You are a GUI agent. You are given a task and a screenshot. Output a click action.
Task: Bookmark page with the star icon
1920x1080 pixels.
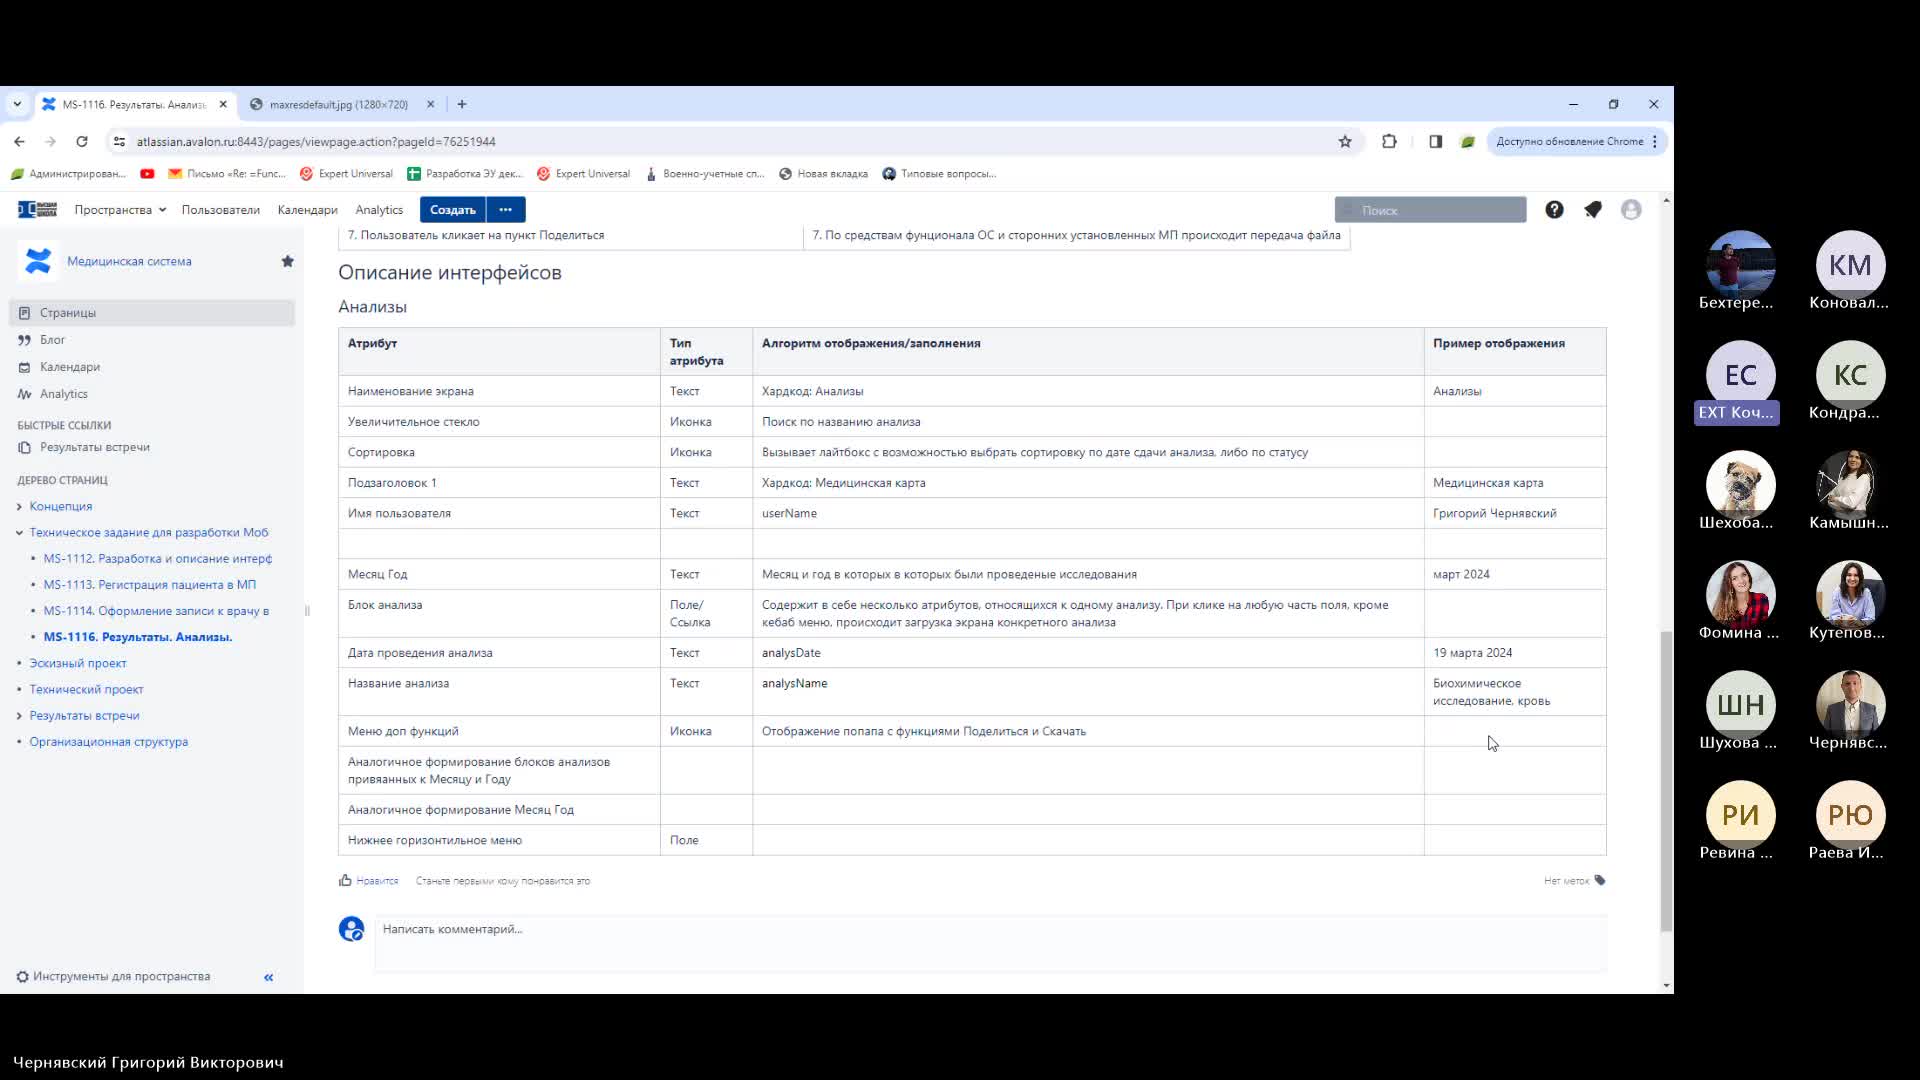1345,141
